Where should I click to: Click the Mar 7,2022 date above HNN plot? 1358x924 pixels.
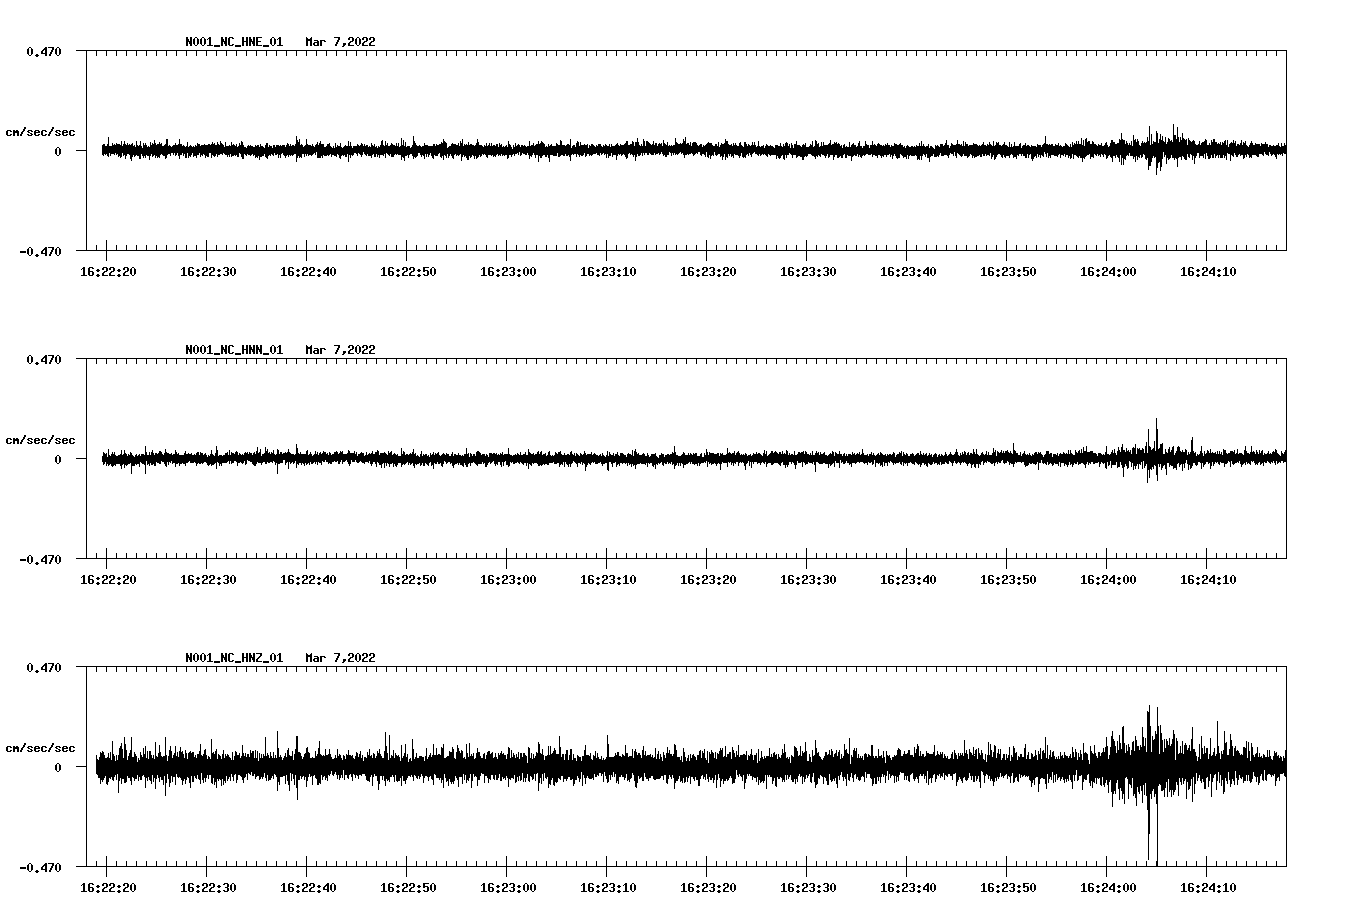coord(341,350)
